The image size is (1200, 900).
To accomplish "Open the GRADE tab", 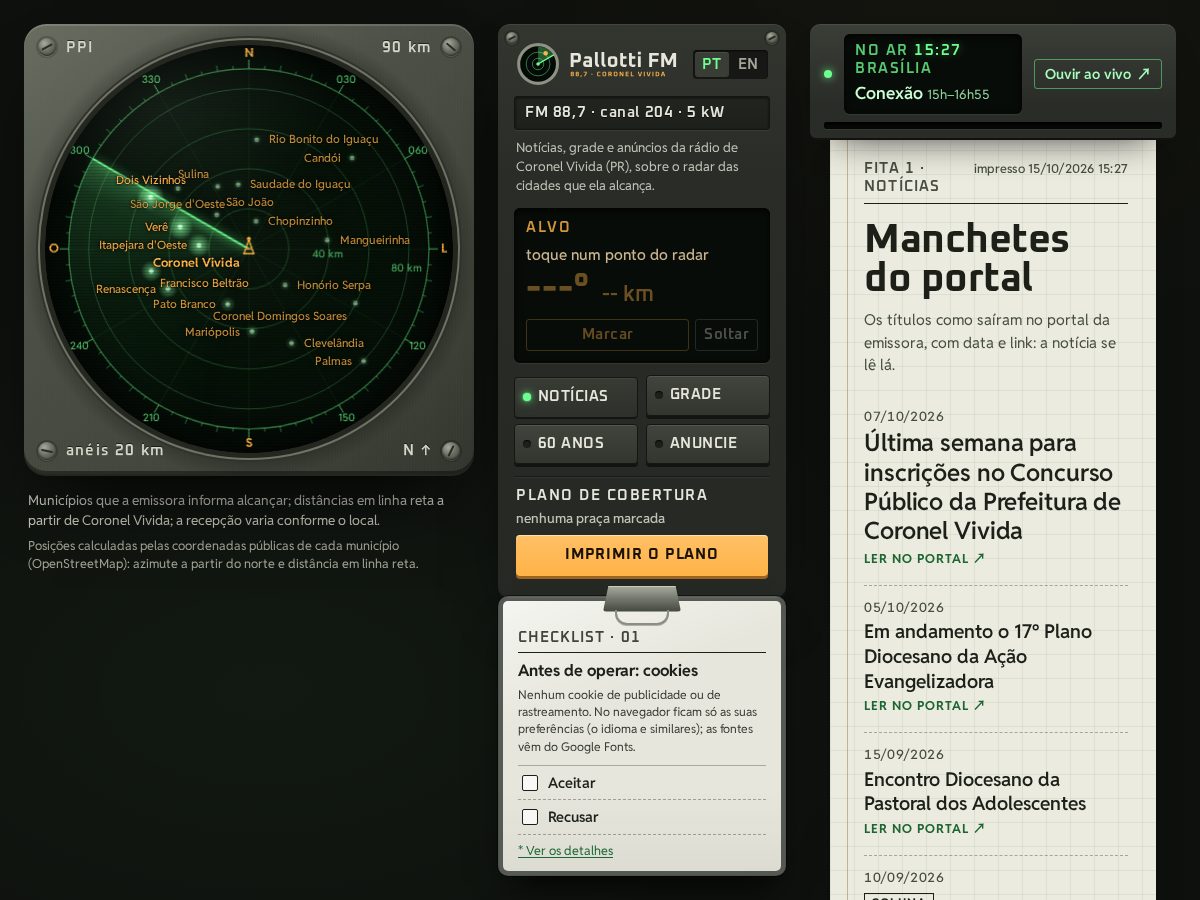I will 708,394.
